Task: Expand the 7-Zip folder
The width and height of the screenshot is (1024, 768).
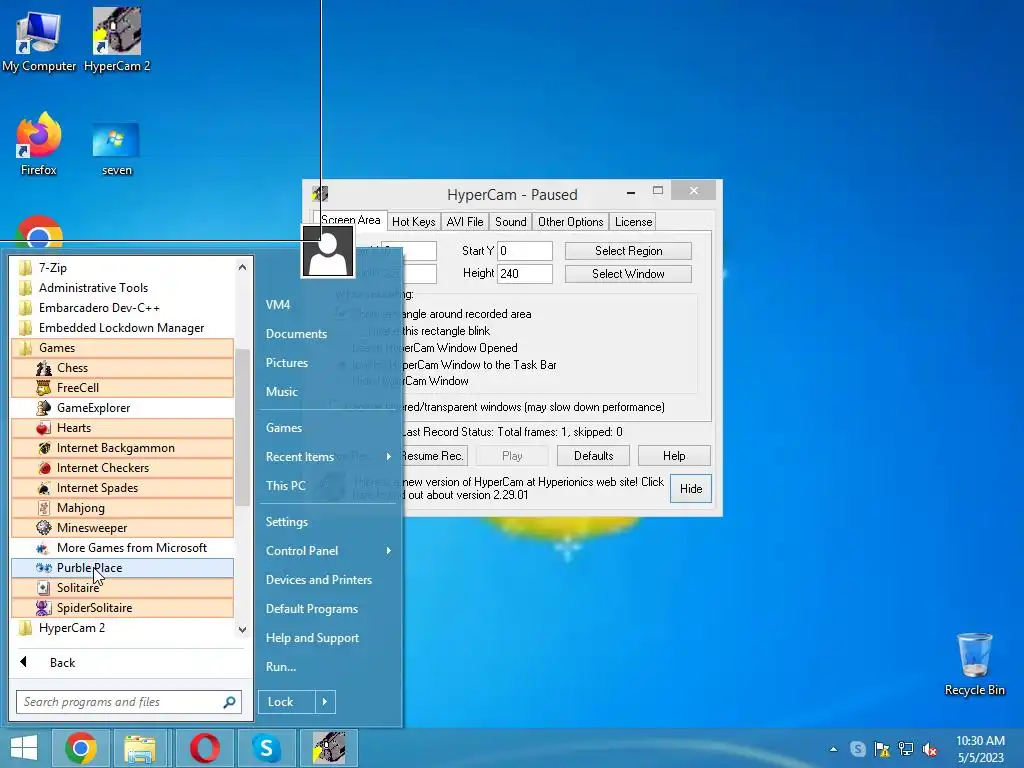Action: point(122,268)
